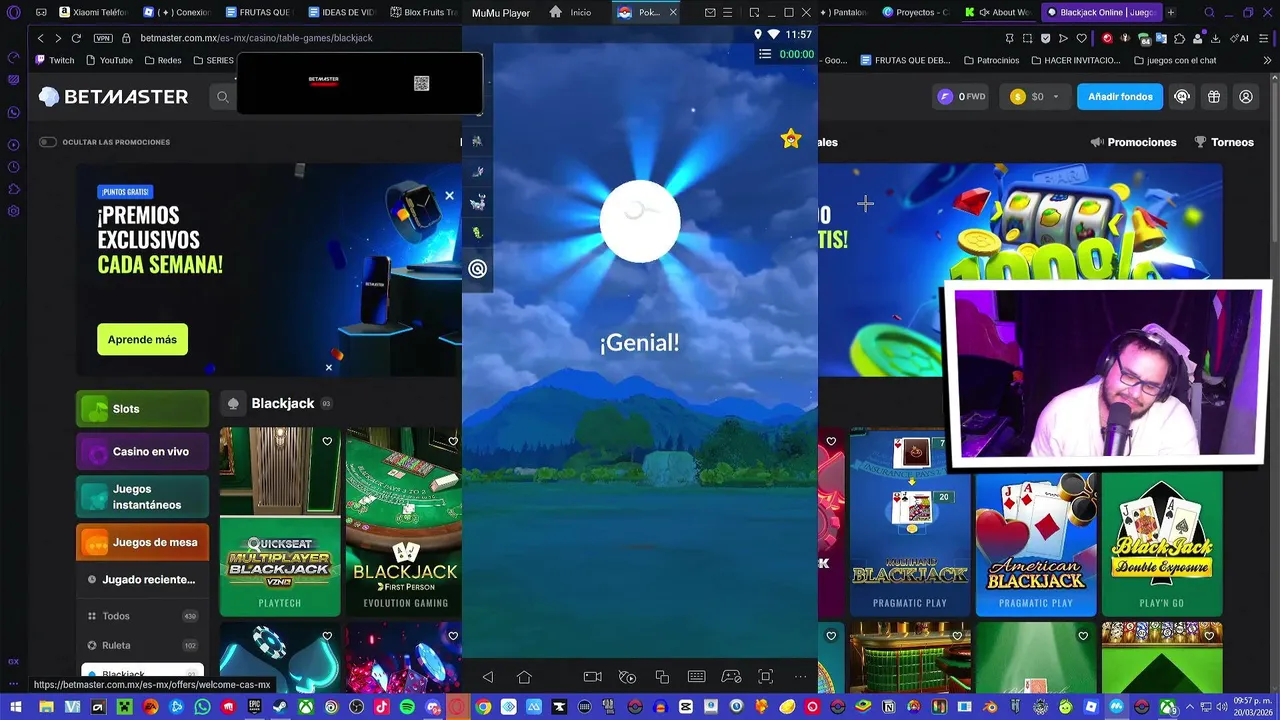Open Opera AI assistant icon
This screenshot has height=720, width=1280.
point(1241,38)
